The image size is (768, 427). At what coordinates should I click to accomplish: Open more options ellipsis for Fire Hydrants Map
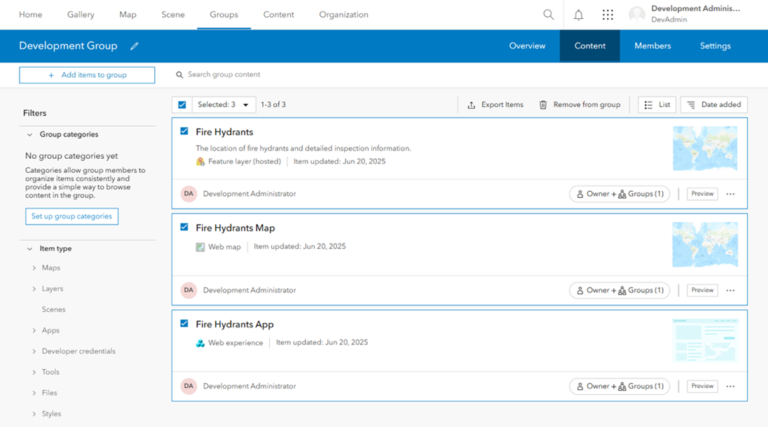pyautogui.click(x=730, y=290)
